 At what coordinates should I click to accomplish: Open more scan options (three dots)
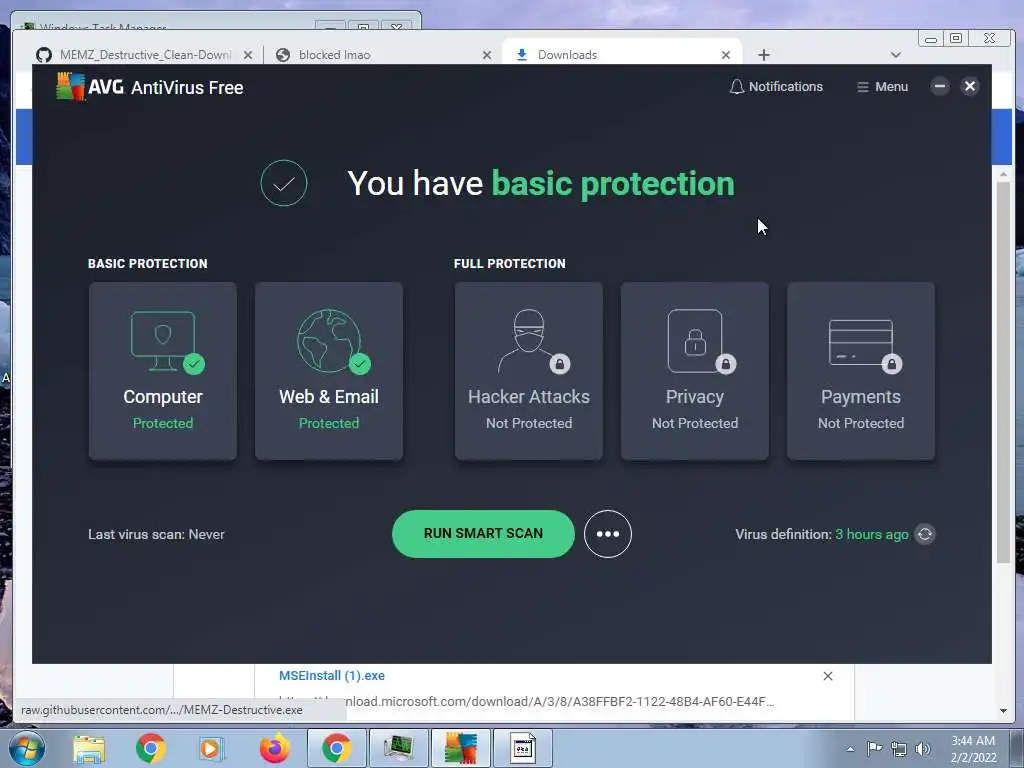coord(607,534)
